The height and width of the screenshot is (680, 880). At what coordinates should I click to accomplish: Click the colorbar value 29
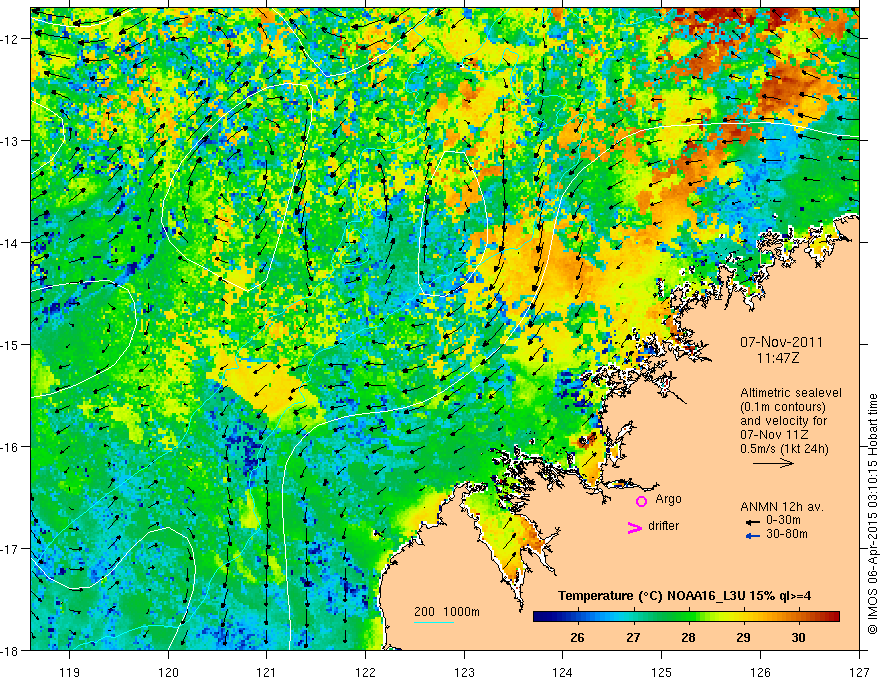[743, 637]
